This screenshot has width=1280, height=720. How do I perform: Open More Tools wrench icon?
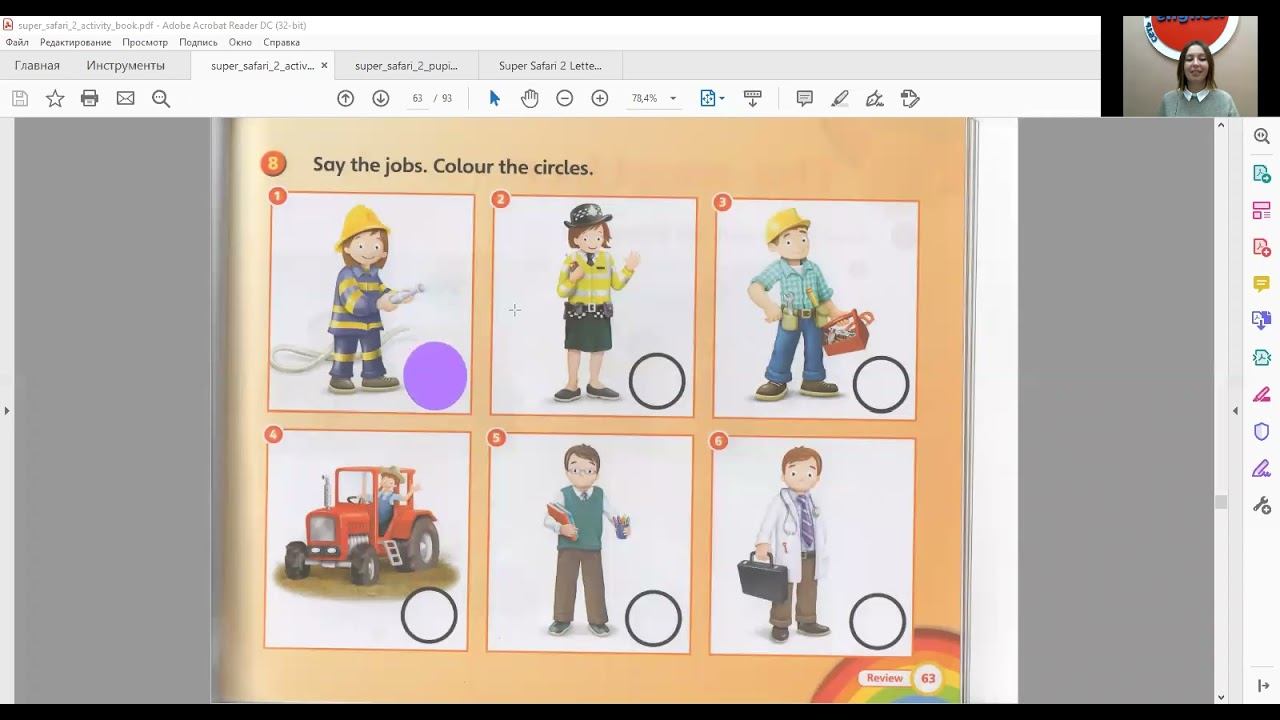pos(1262,505)
